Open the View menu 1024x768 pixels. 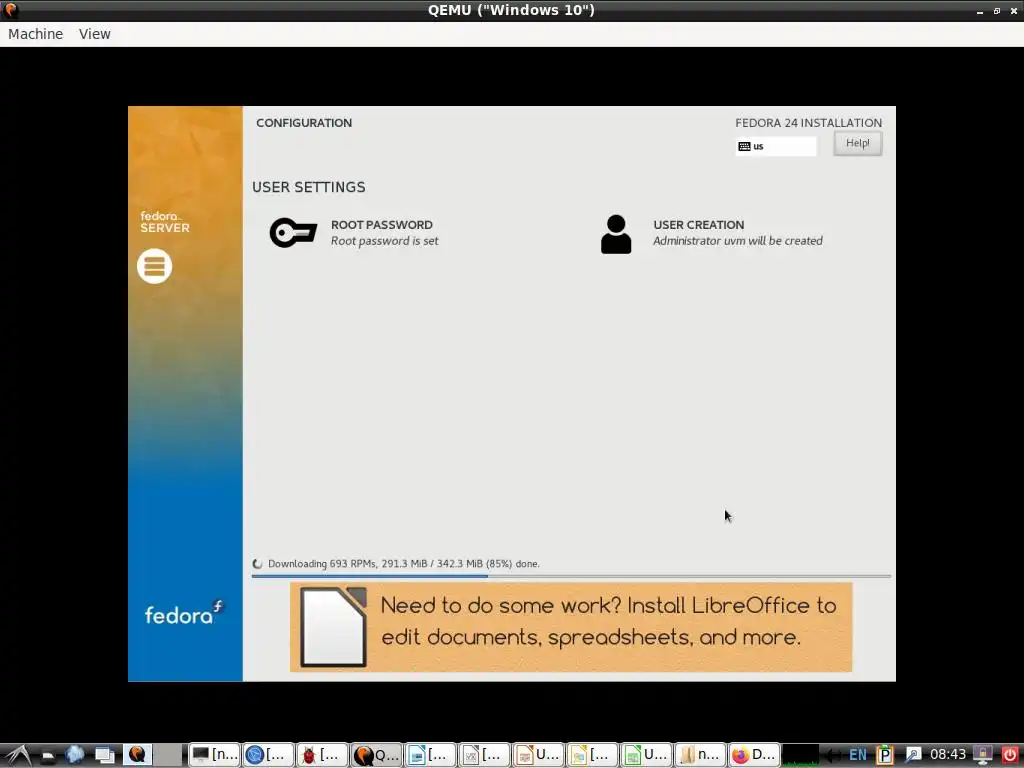click(95, 34)
